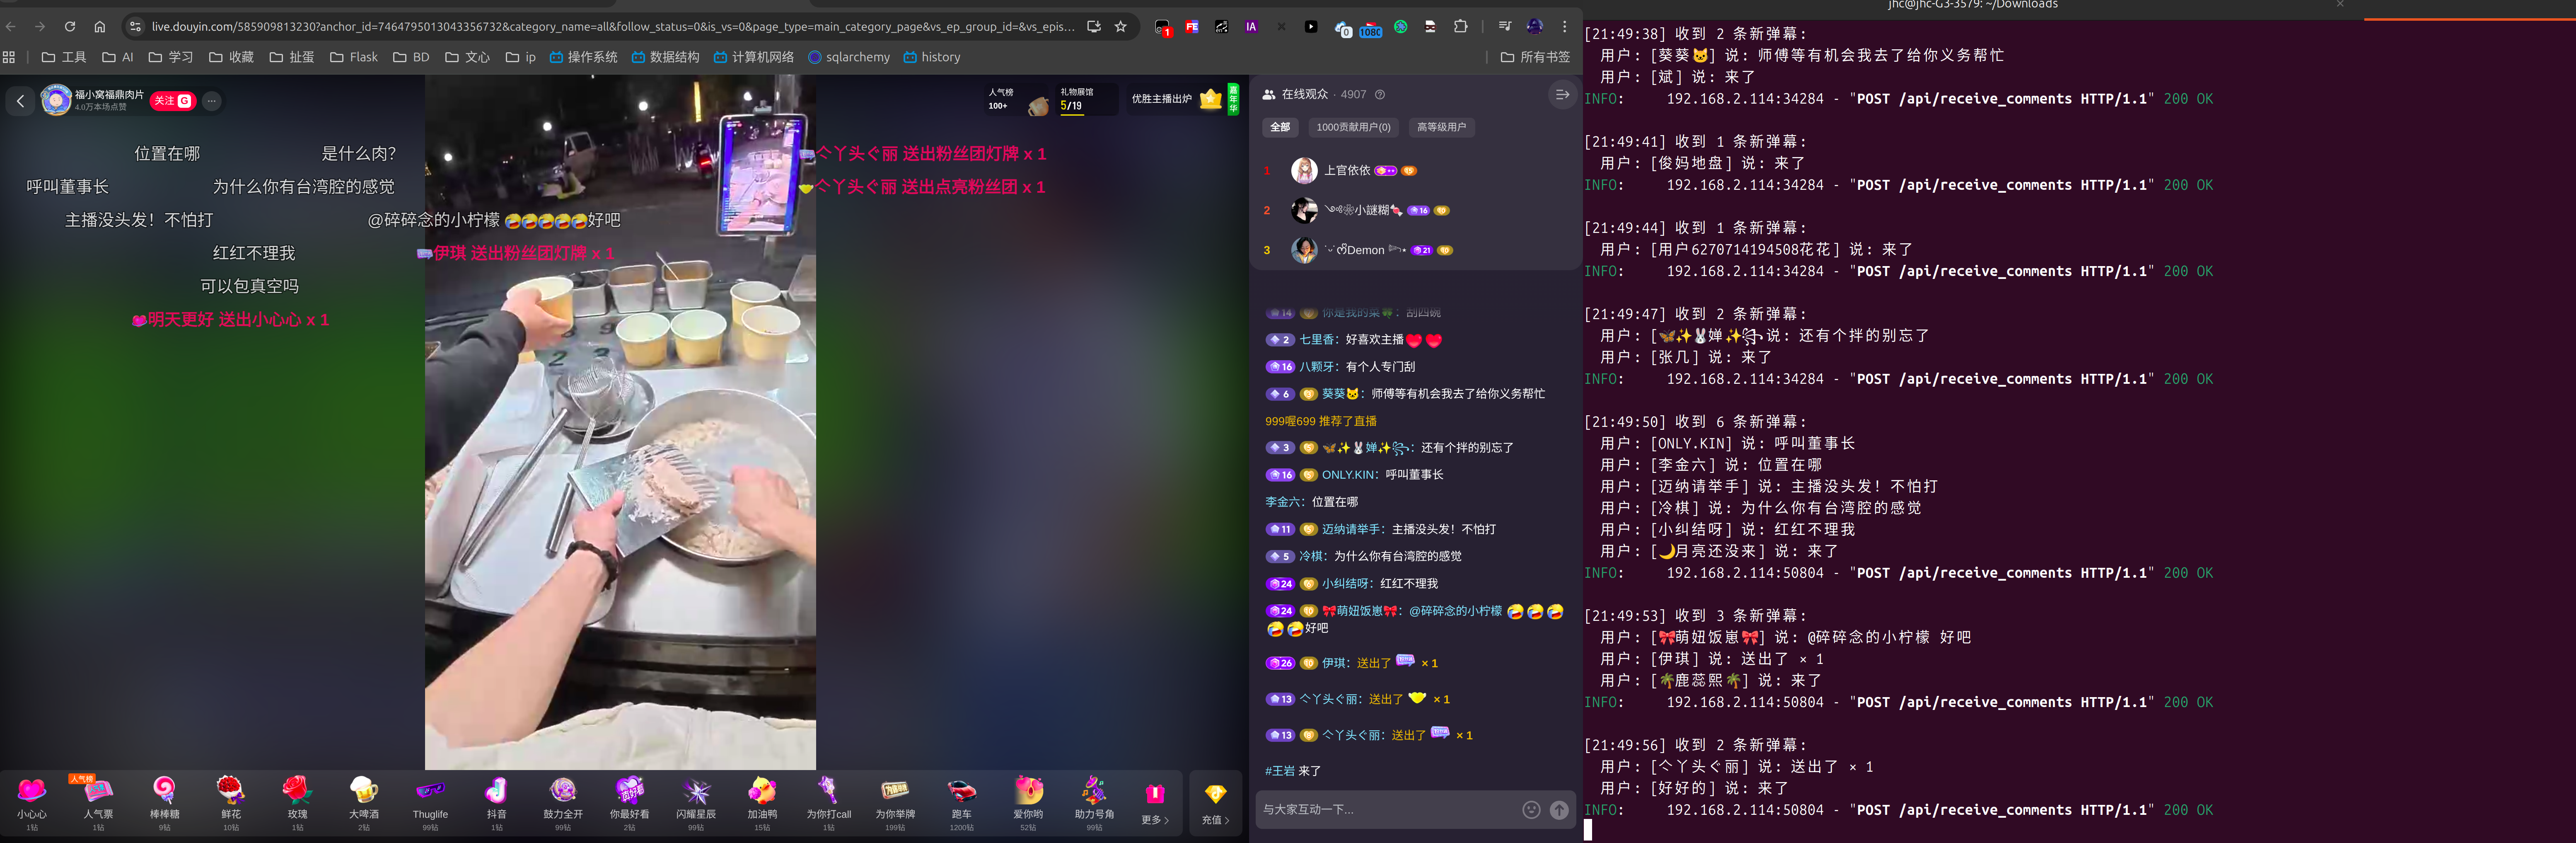Open the 所有书签 all bookmarks folder
This screenshot has height=843, width=2576.
click(1535, 57)
